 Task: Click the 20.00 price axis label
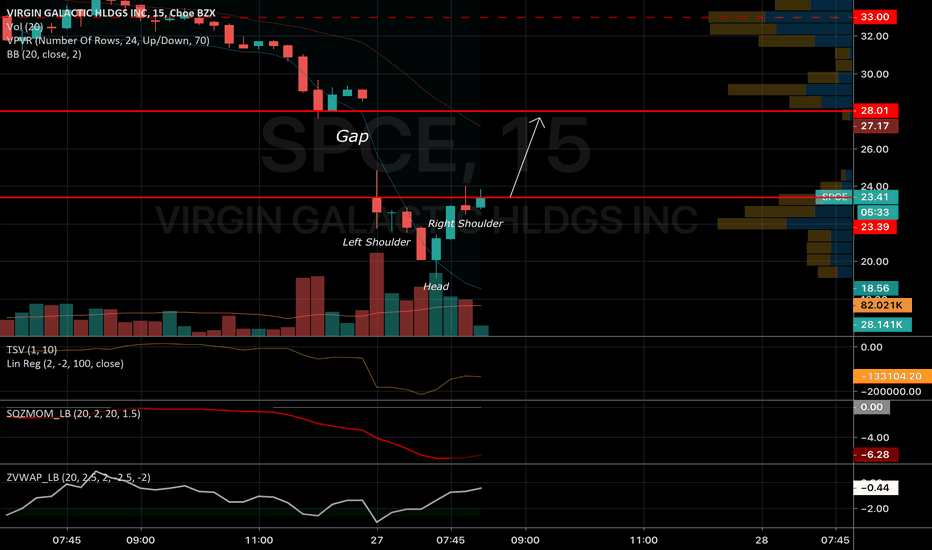pyautogui.click(x=875, y=262)
